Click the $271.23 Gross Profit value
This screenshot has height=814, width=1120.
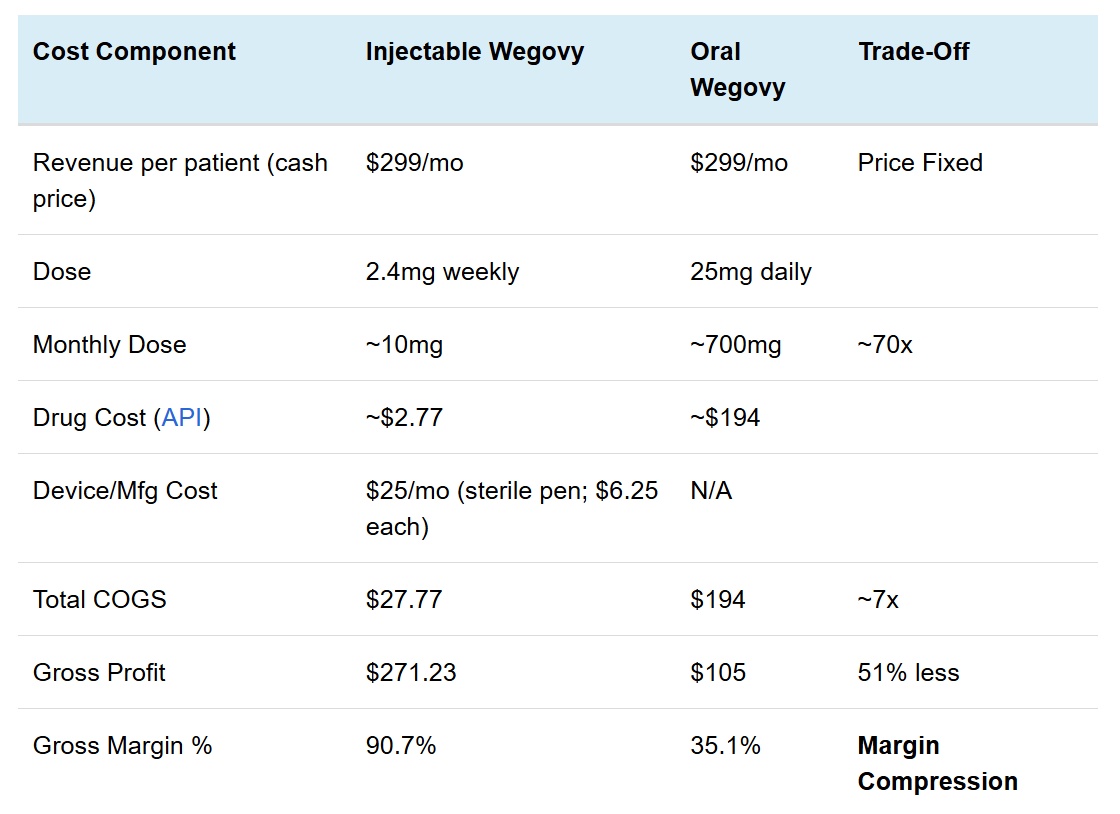point(411,673)
